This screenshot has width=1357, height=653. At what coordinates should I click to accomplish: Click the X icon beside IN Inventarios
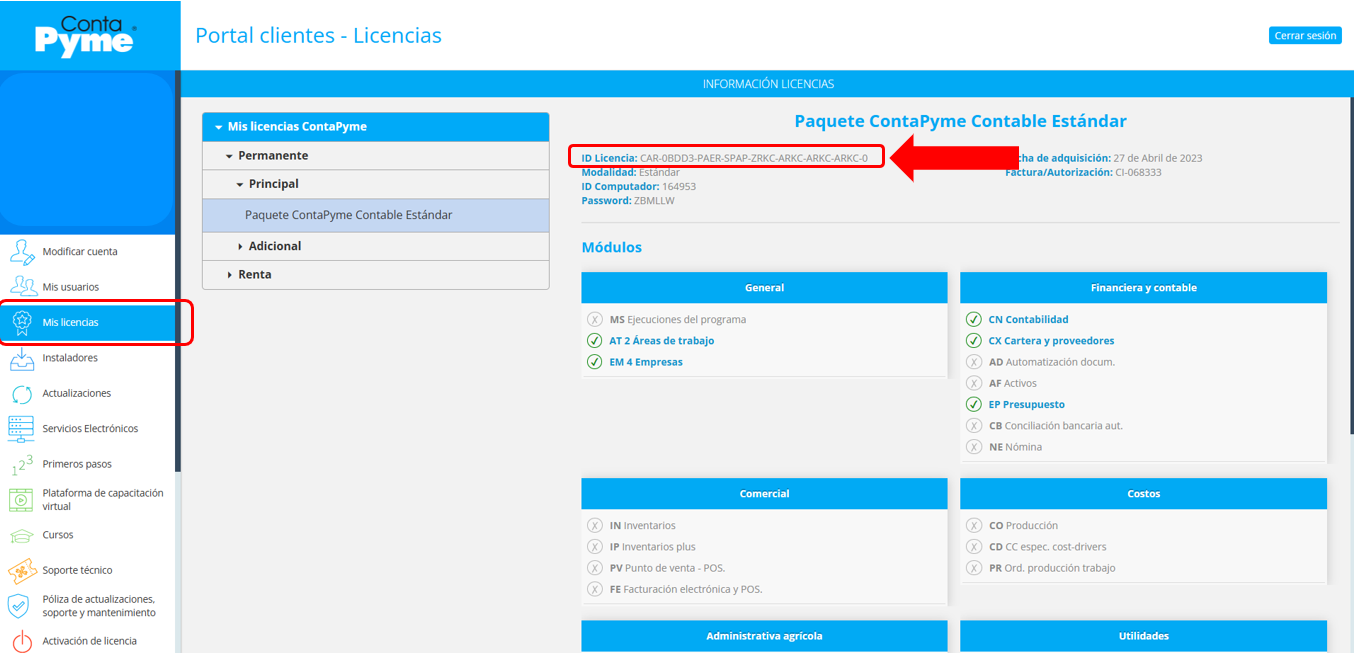click(x=594, y=526)
